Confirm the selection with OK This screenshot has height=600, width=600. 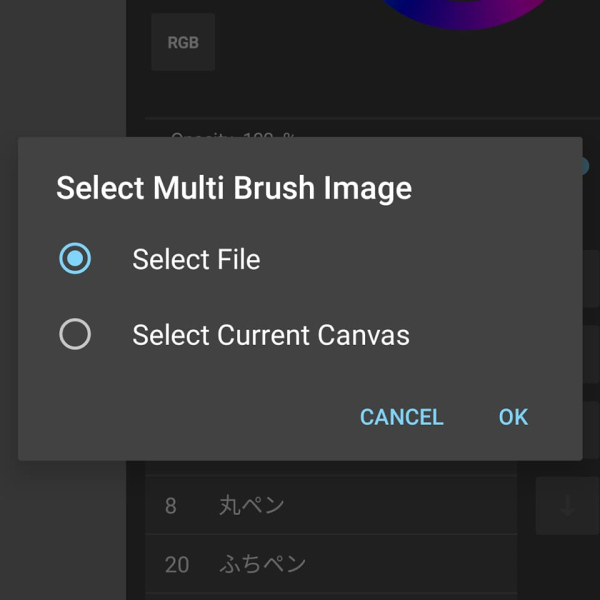click(x=513, y=417)
